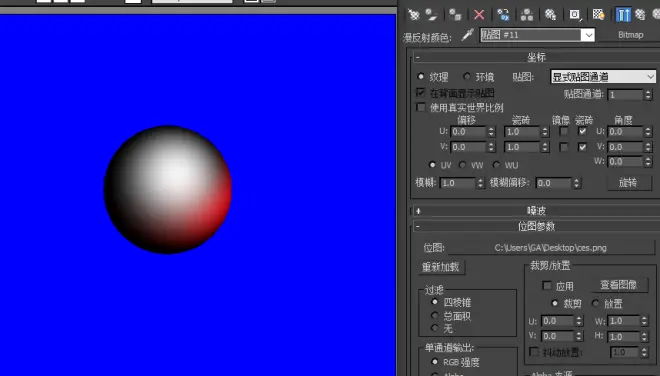
Task: Select the 无 filter option
Action: [x=435, y=327]
